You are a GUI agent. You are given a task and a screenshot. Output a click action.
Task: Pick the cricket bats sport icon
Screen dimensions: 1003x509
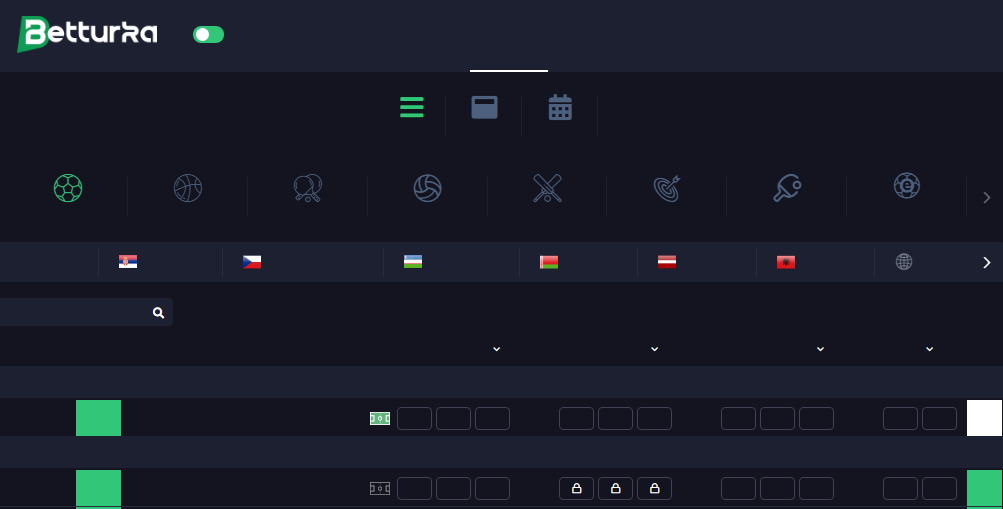click(x=548, y=188)
